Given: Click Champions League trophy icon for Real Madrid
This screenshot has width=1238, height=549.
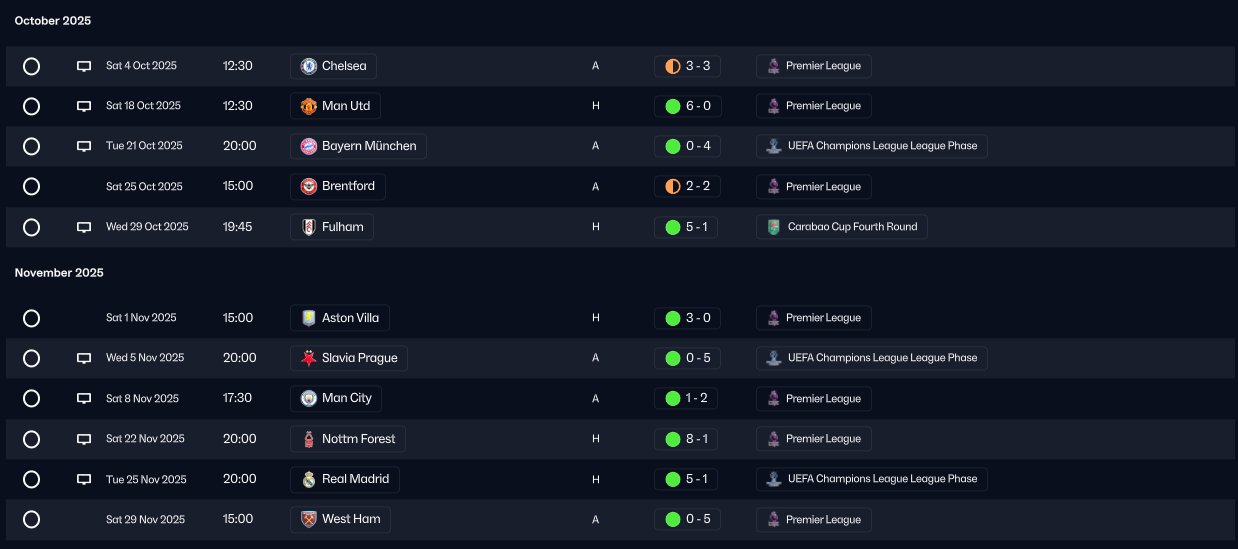Looking at the screenshot, I should 773,479.
